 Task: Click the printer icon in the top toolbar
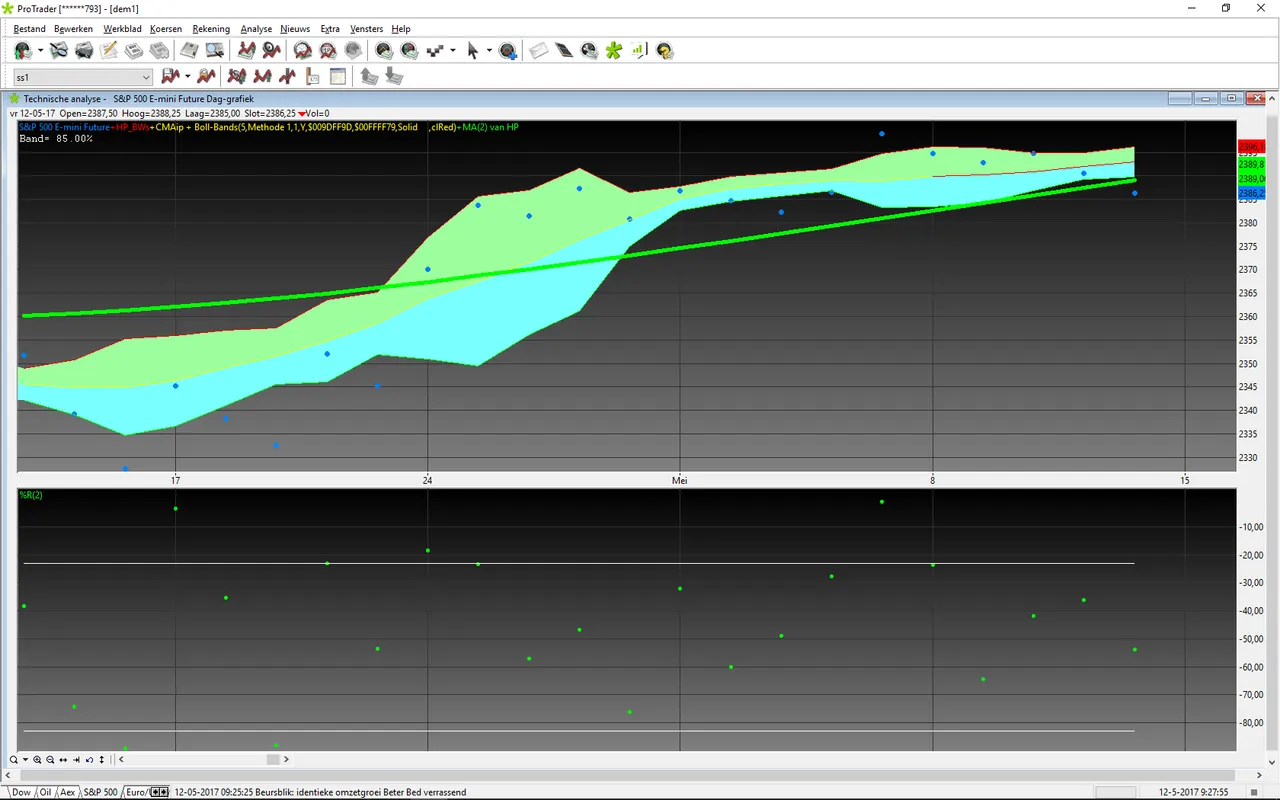(84, 50)
